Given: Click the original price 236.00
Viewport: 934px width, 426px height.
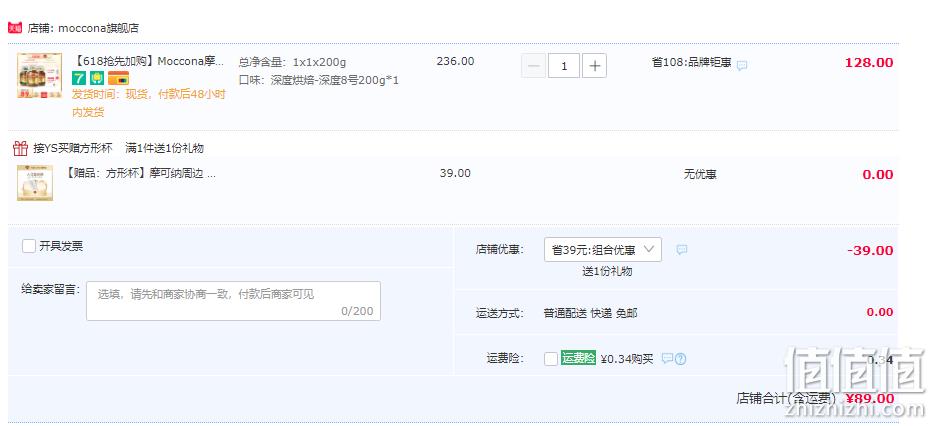Looking at the screenshot, I should pos(455,61).
